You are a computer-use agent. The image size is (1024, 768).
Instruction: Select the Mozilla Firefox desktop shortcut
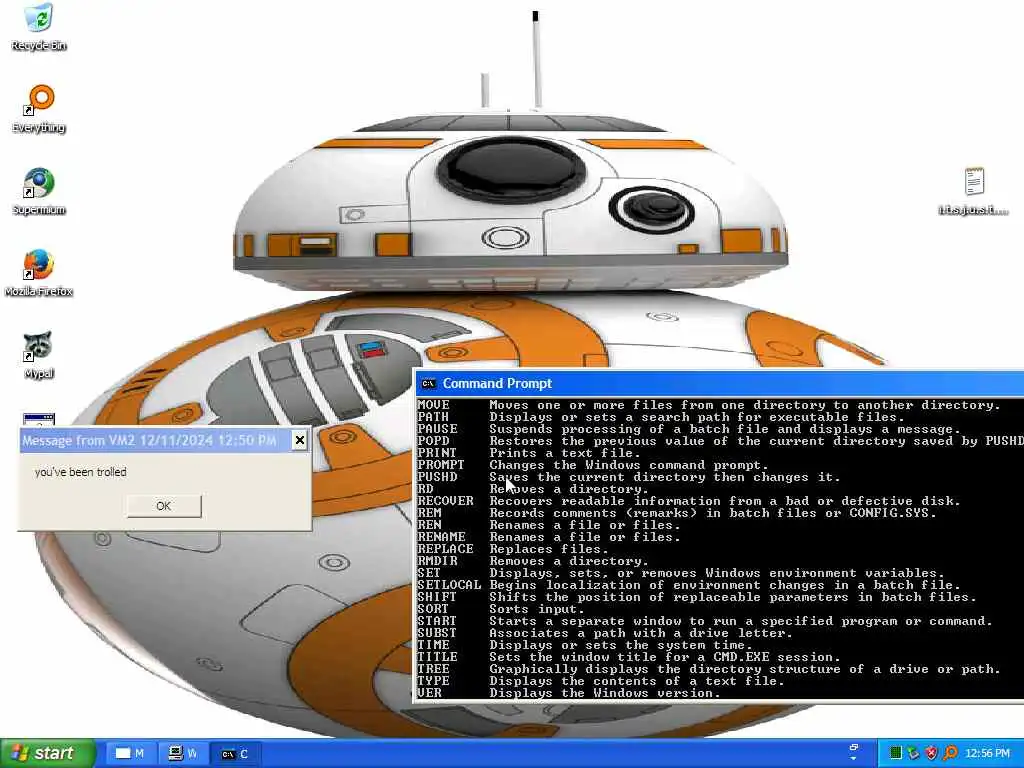[39, 272]
